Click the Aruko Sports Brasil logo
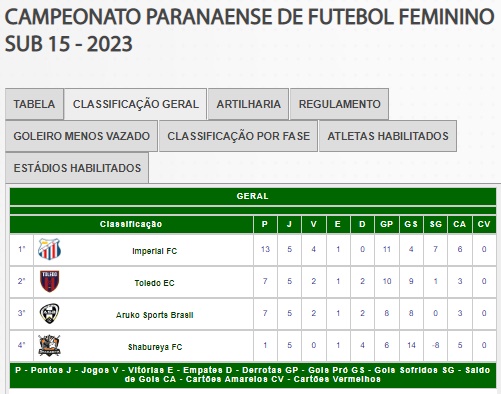Screen dimensions: 501x394 coord(49,313)
